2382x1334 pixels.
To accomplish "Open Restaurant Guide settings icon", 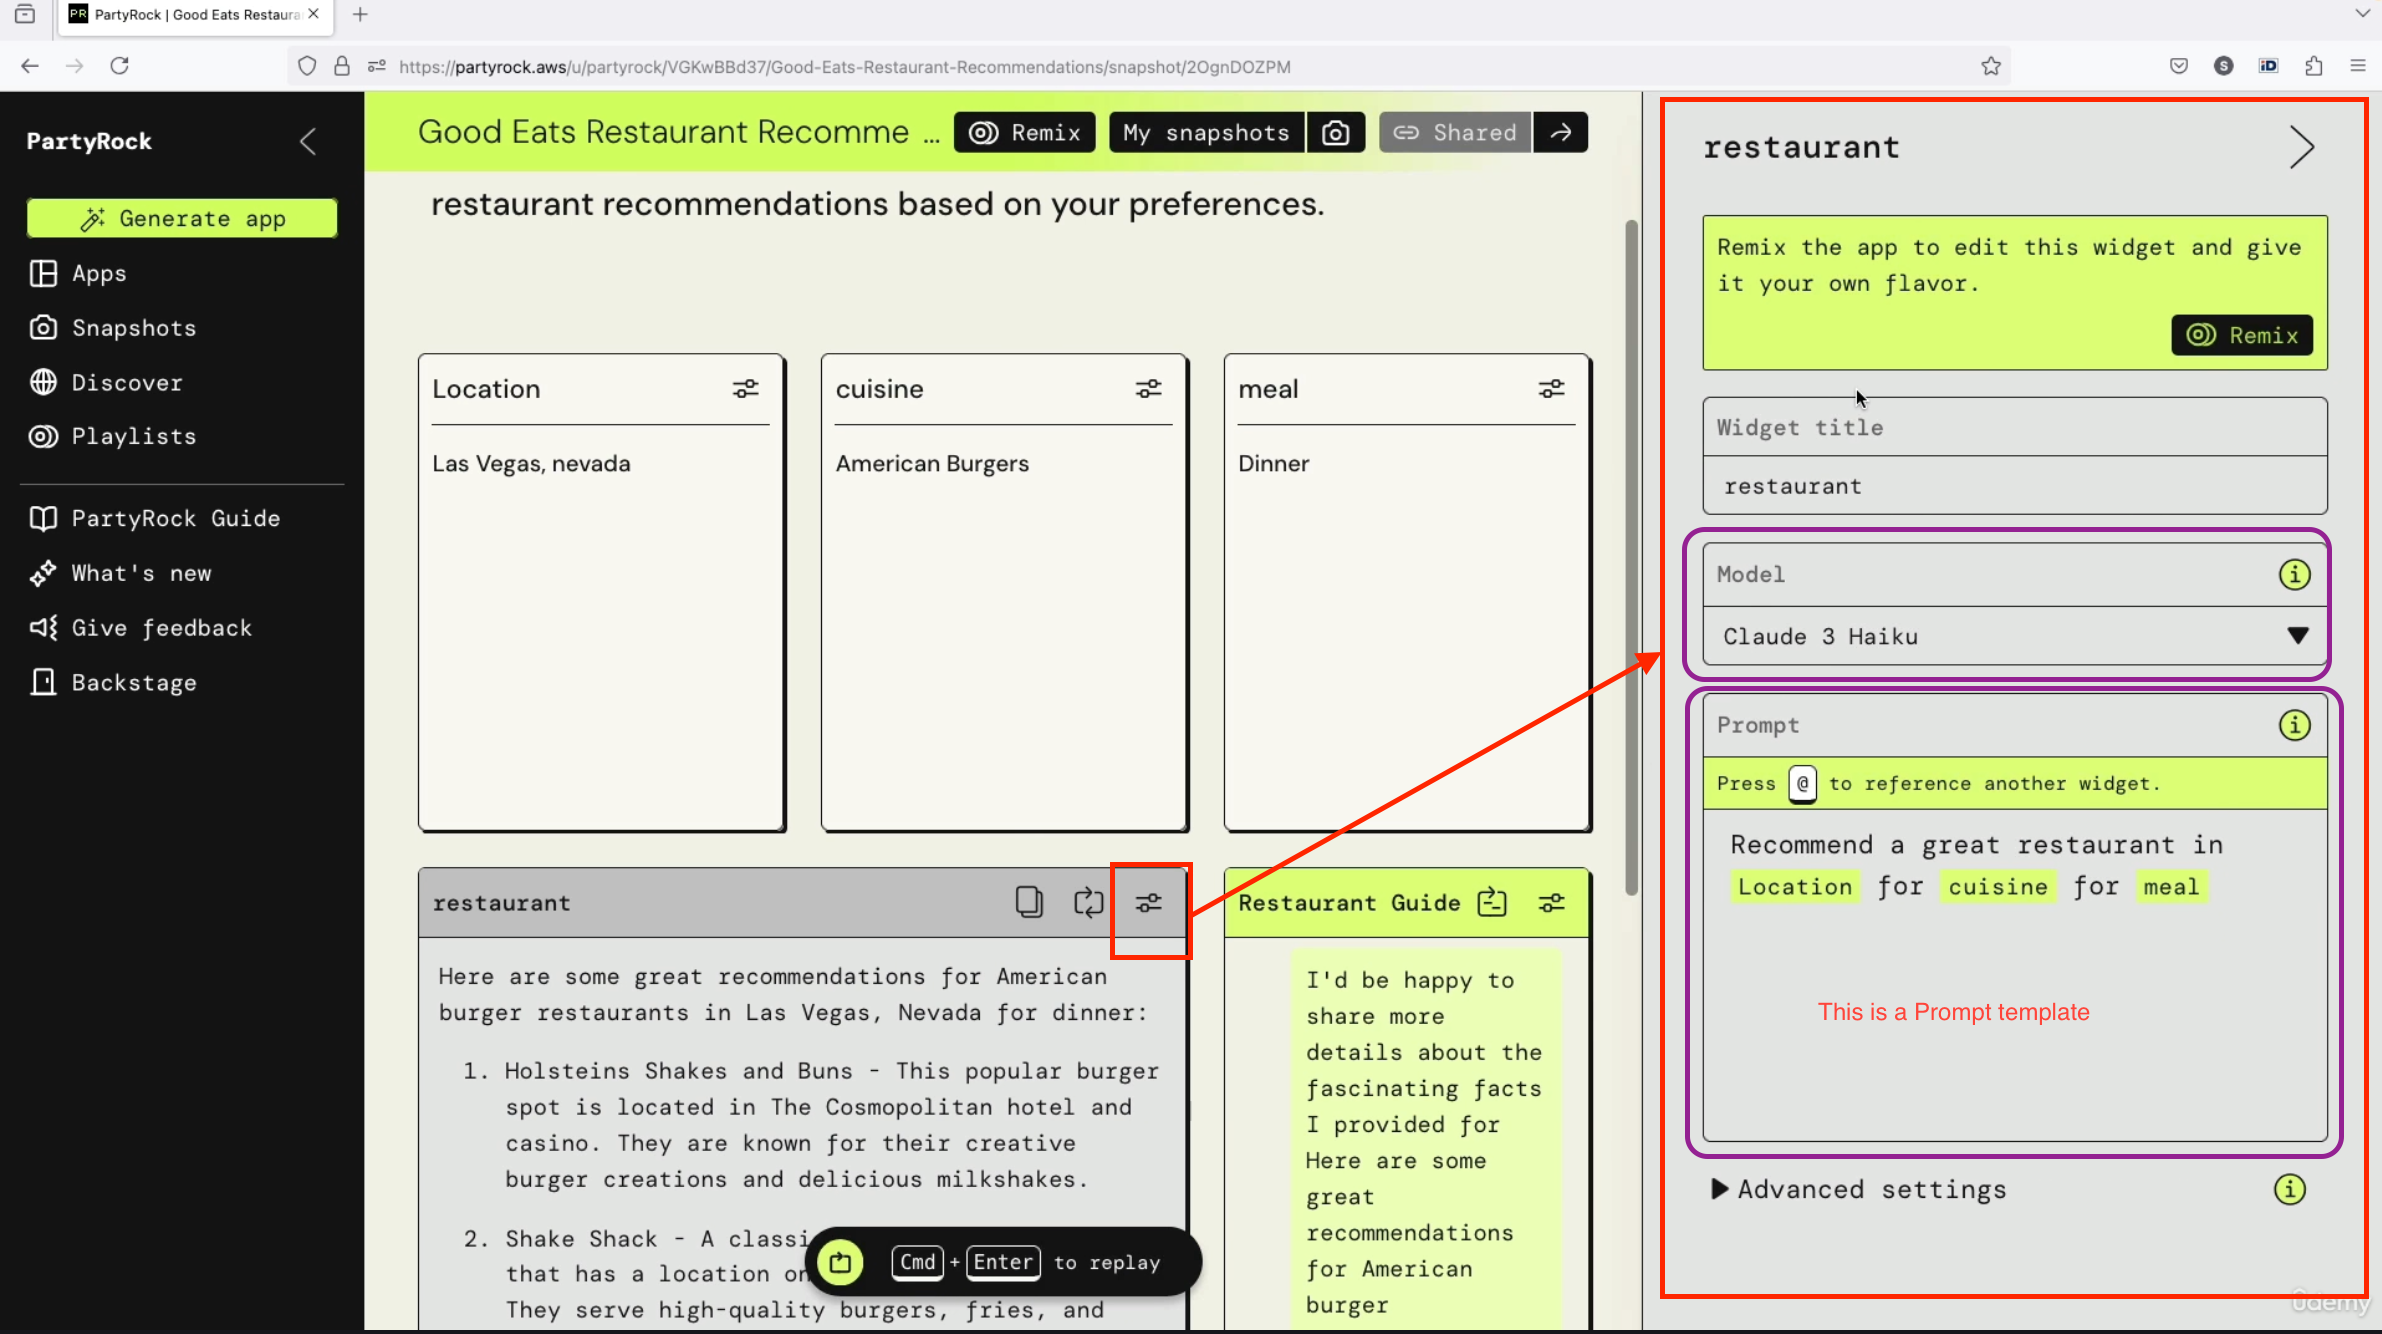I will tap(1551, 903).
